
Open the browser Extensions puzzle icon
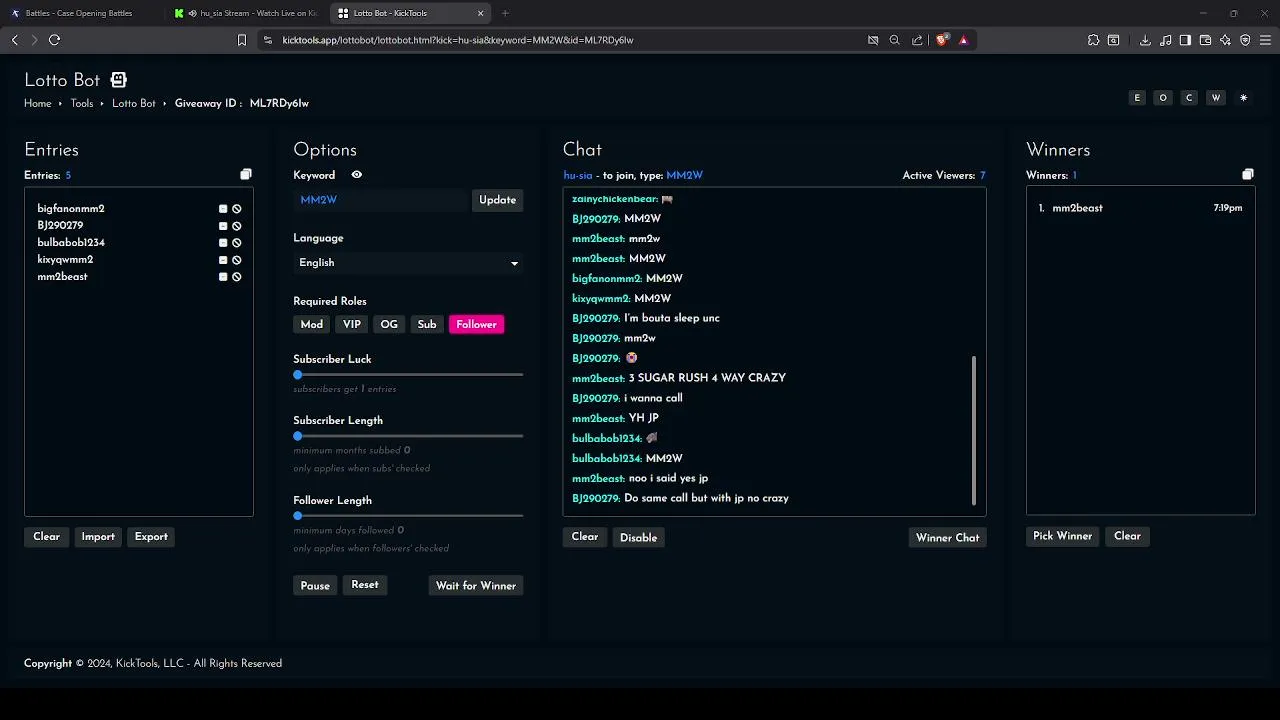pyautogui.click(x=1093, y=40)
